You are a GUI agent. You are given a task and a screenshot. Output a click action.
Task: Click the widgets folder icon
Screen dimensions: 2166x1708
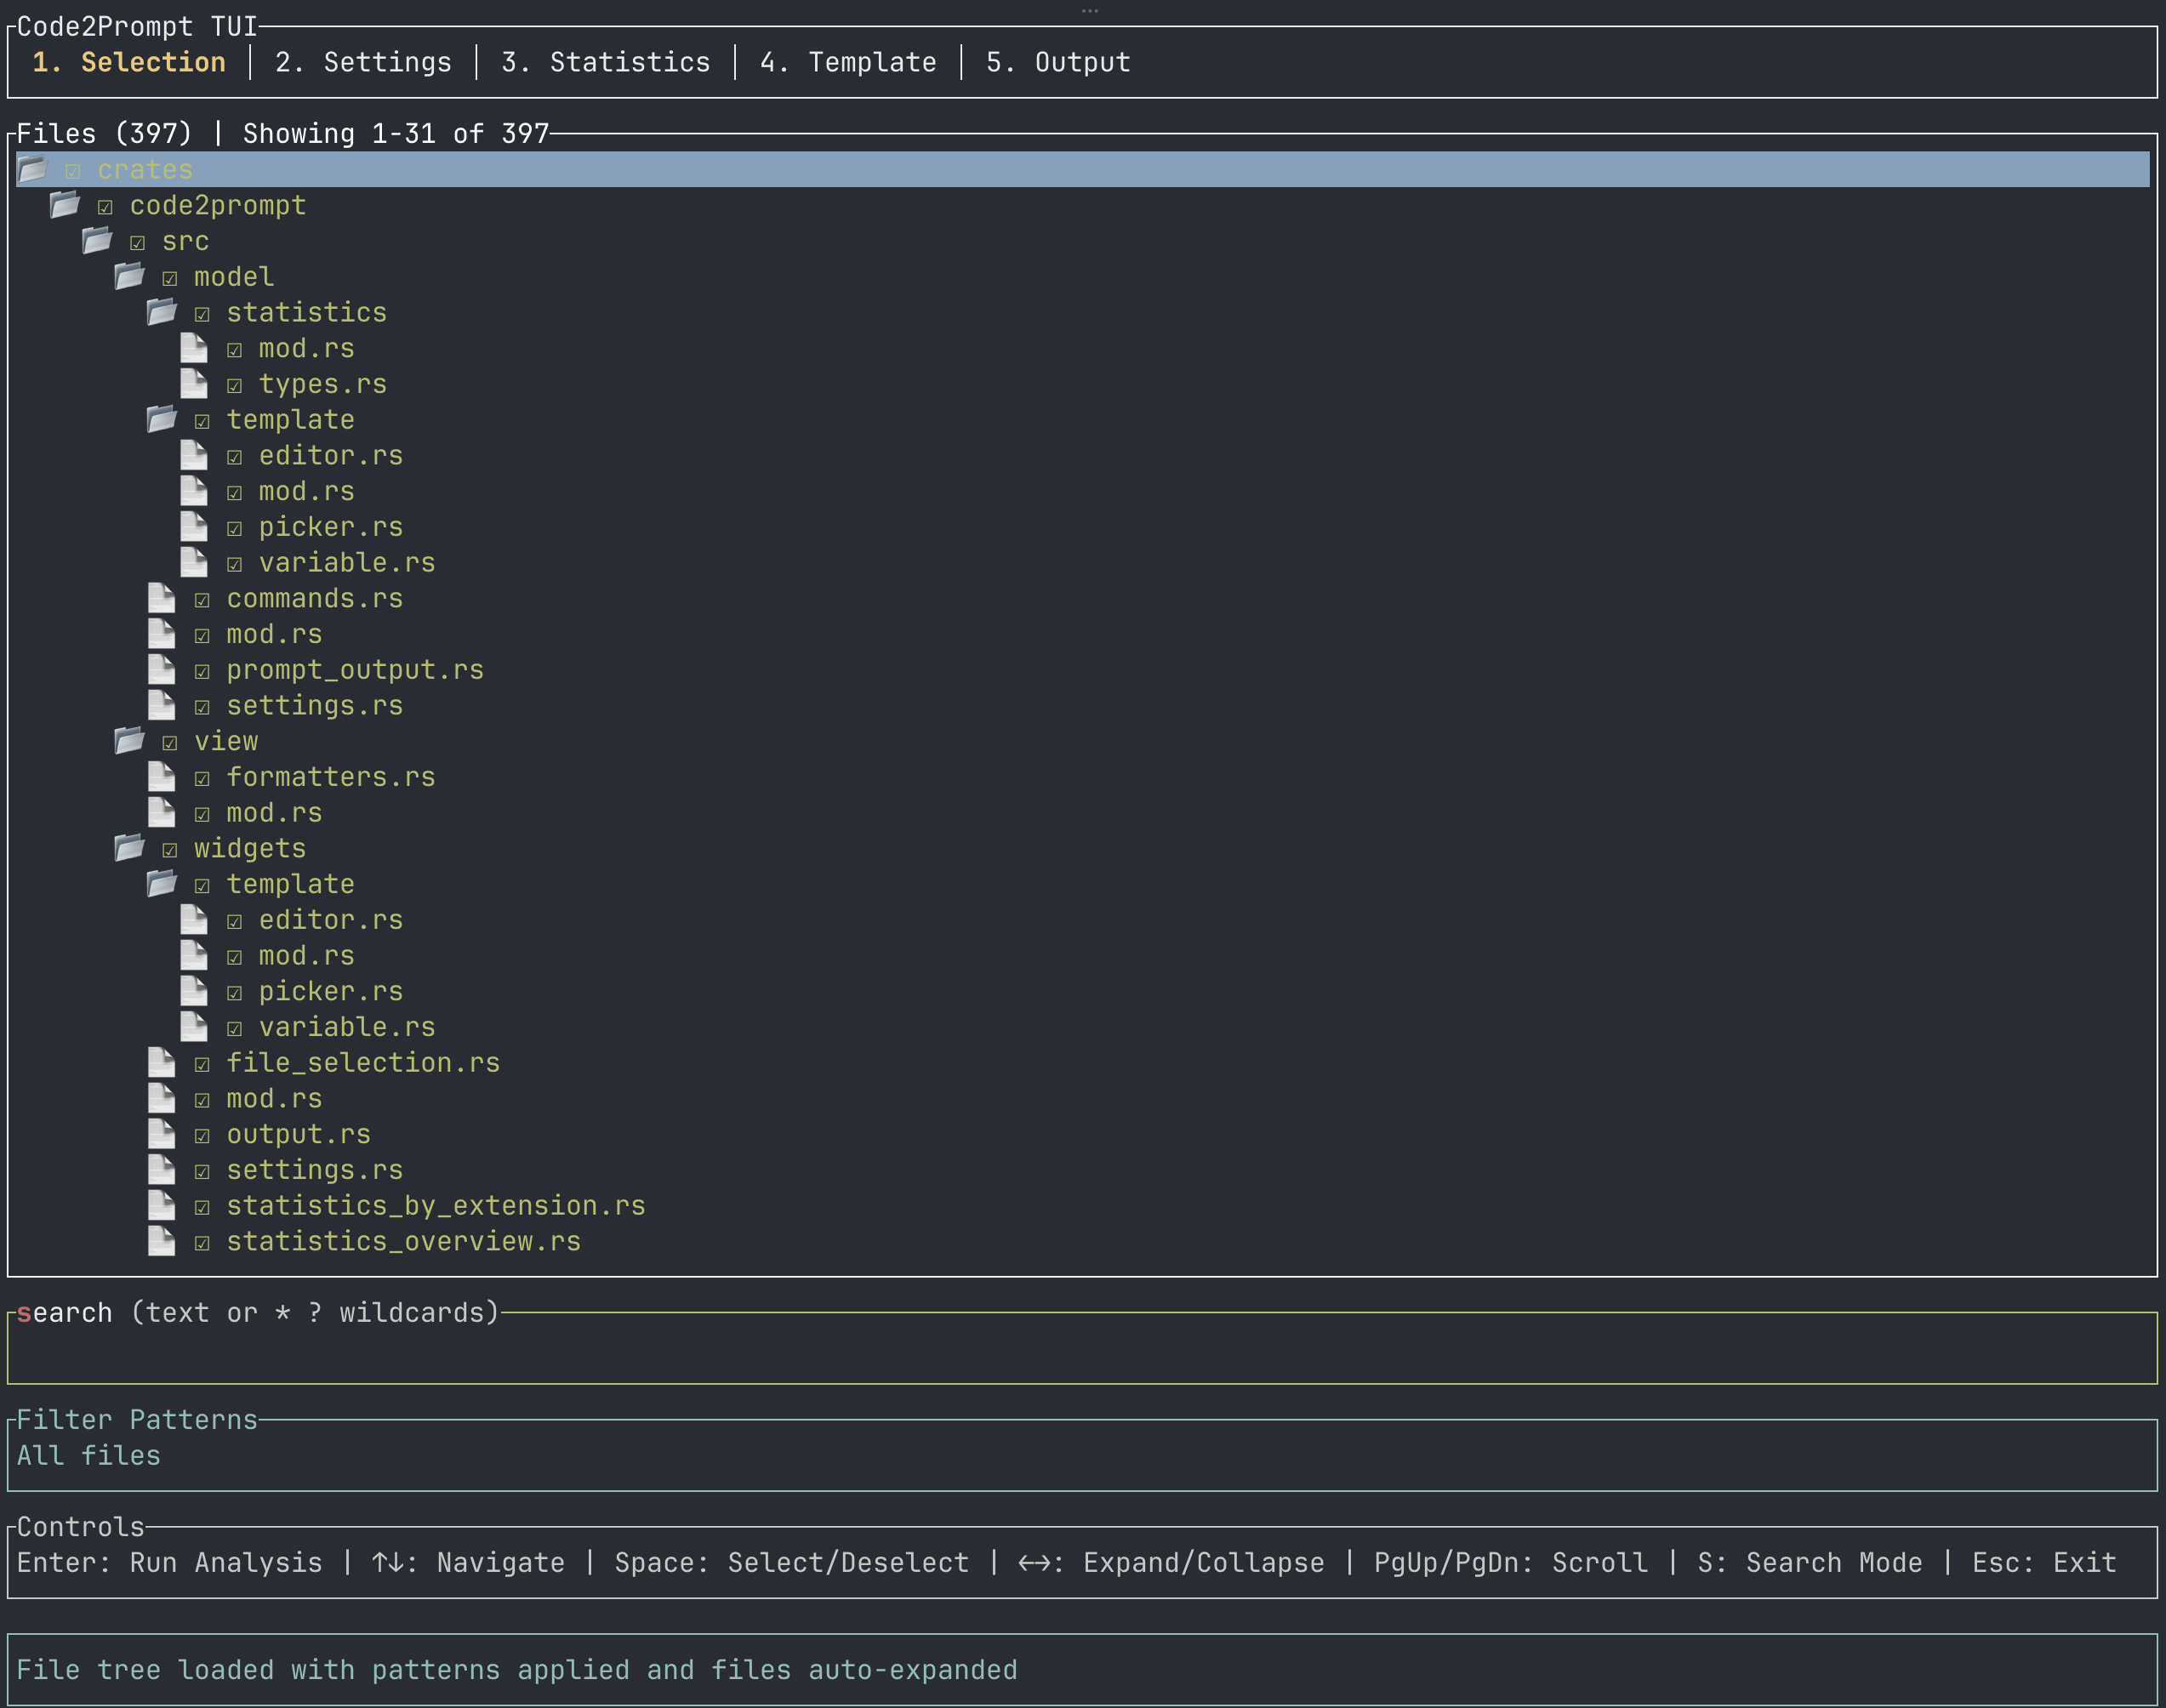pyautogui.click(x=130, y=848)
